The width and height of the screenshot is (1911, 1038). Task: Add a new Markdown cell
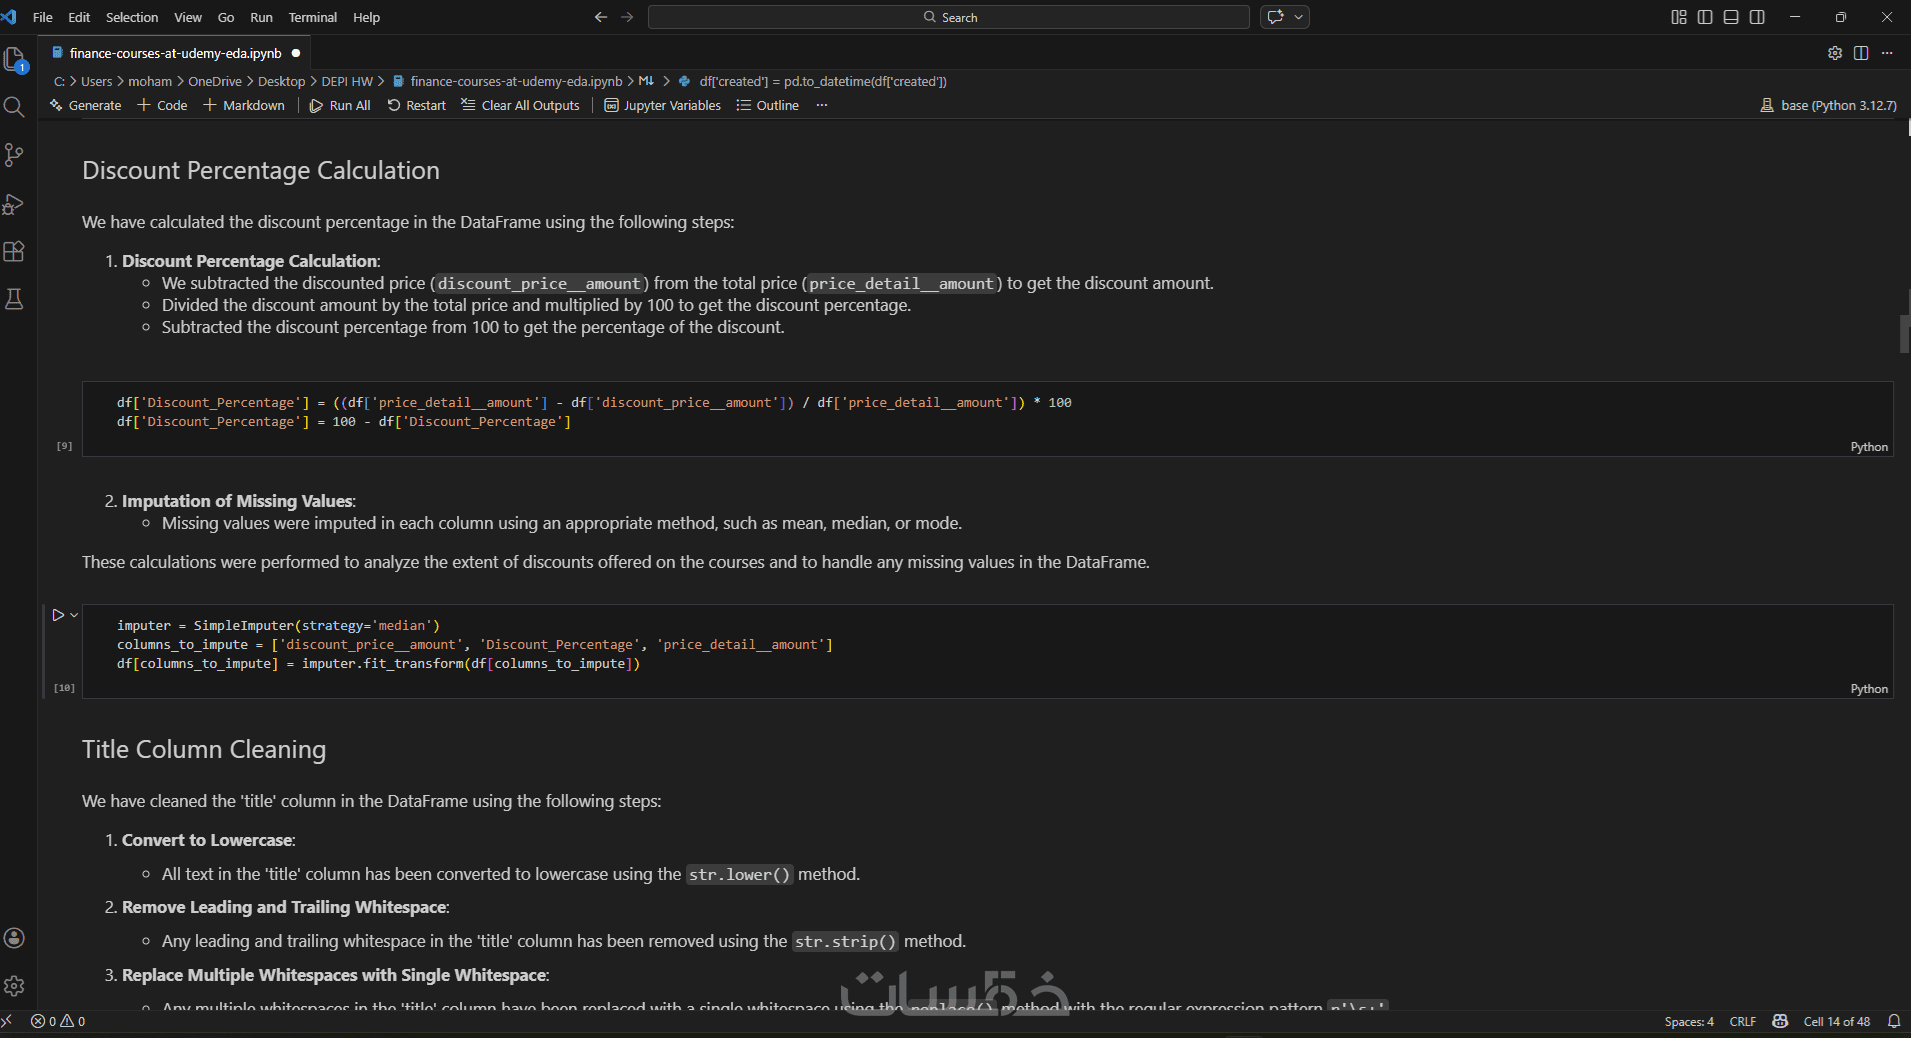(x=244, y=105)
